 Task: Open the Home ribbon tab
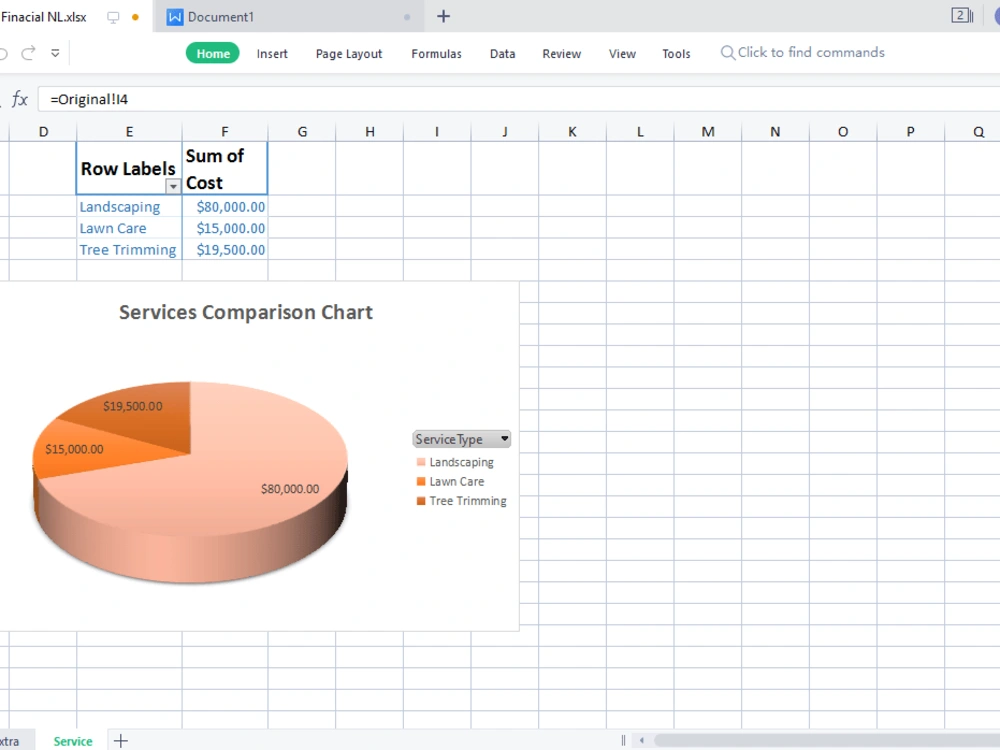(213, 54)
